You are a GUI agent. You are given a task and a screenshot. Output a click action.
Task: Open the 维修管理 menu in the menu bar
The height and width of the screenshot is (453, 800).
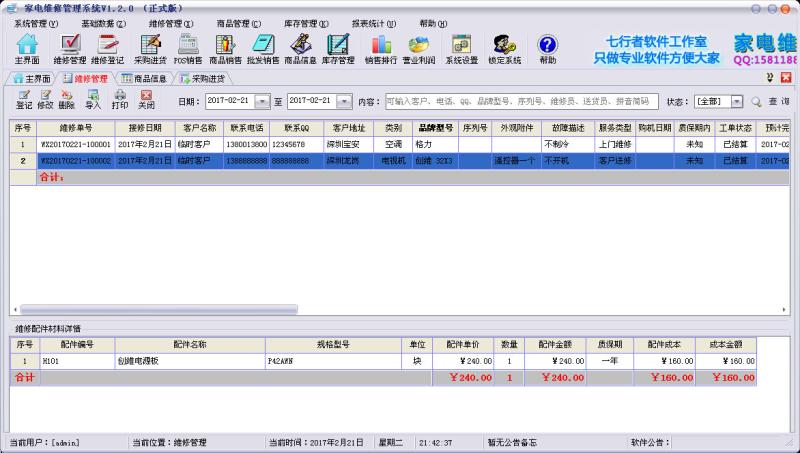tap(171, 23)
